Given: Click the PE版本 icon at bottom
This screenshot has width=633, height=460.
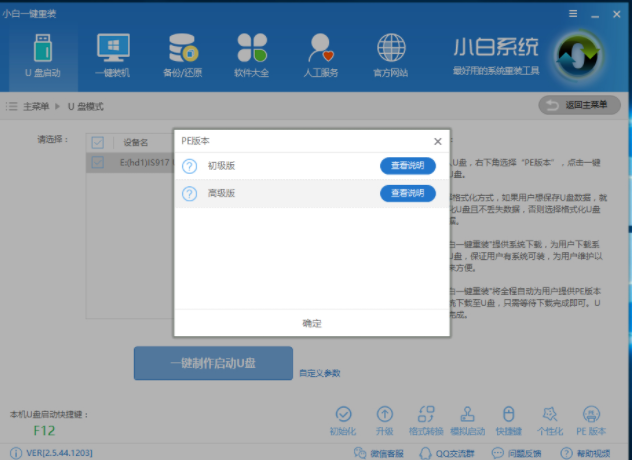Looking at the screenshot, I should pos(590,414).
